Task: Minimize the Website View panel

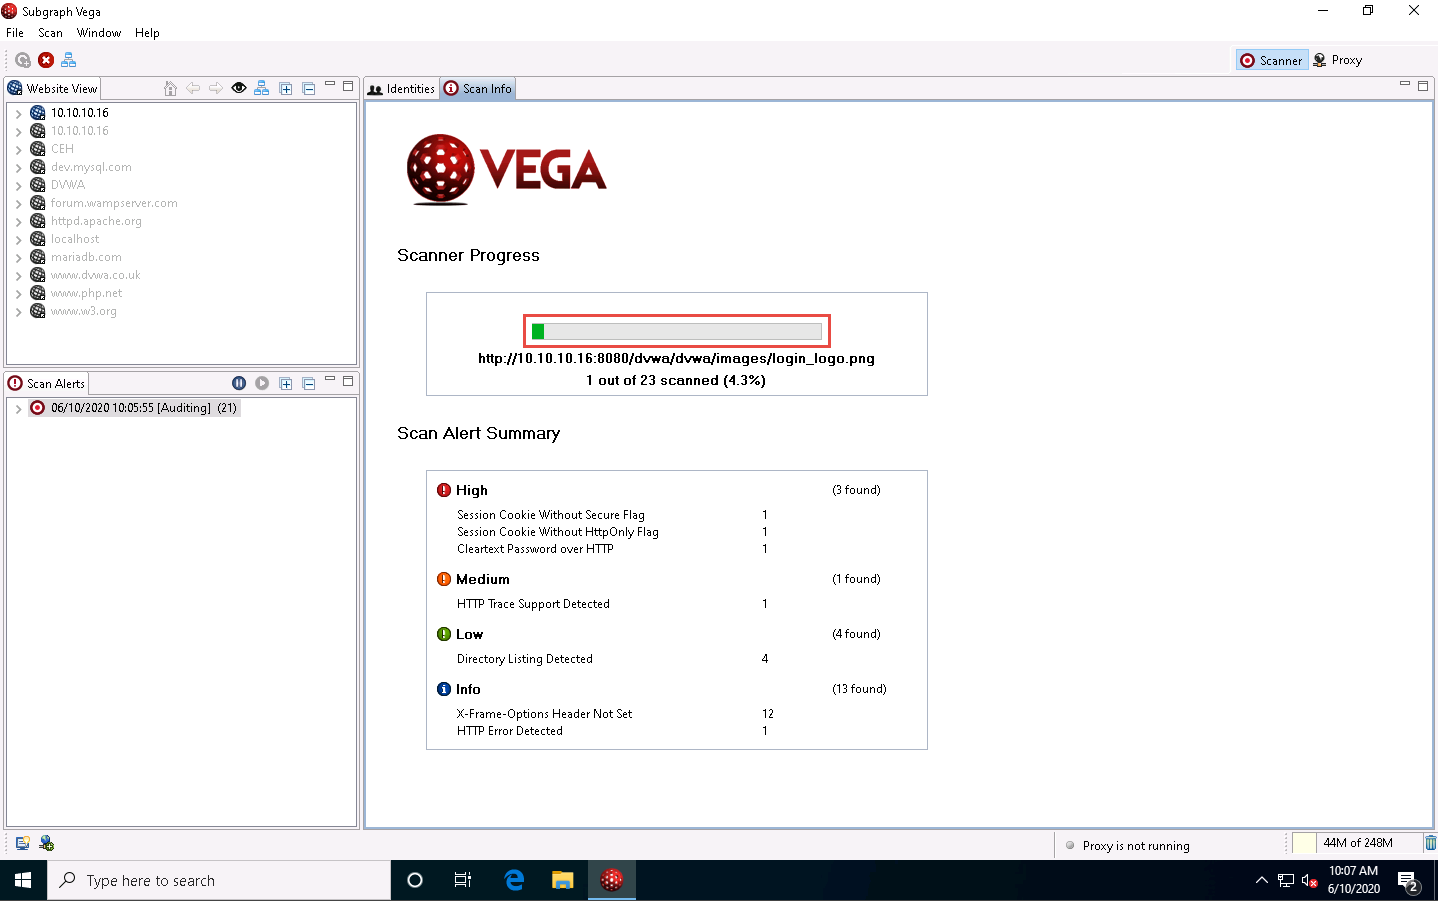Action: point(330,86)
